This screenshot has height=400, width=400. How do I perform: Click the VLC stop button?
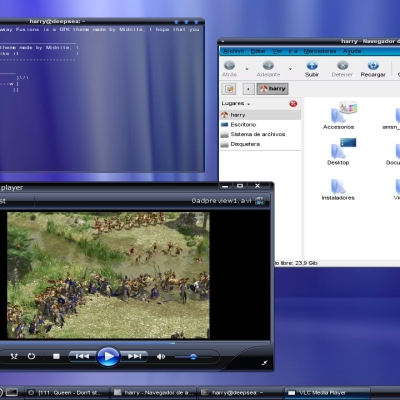tap(56, 356)
